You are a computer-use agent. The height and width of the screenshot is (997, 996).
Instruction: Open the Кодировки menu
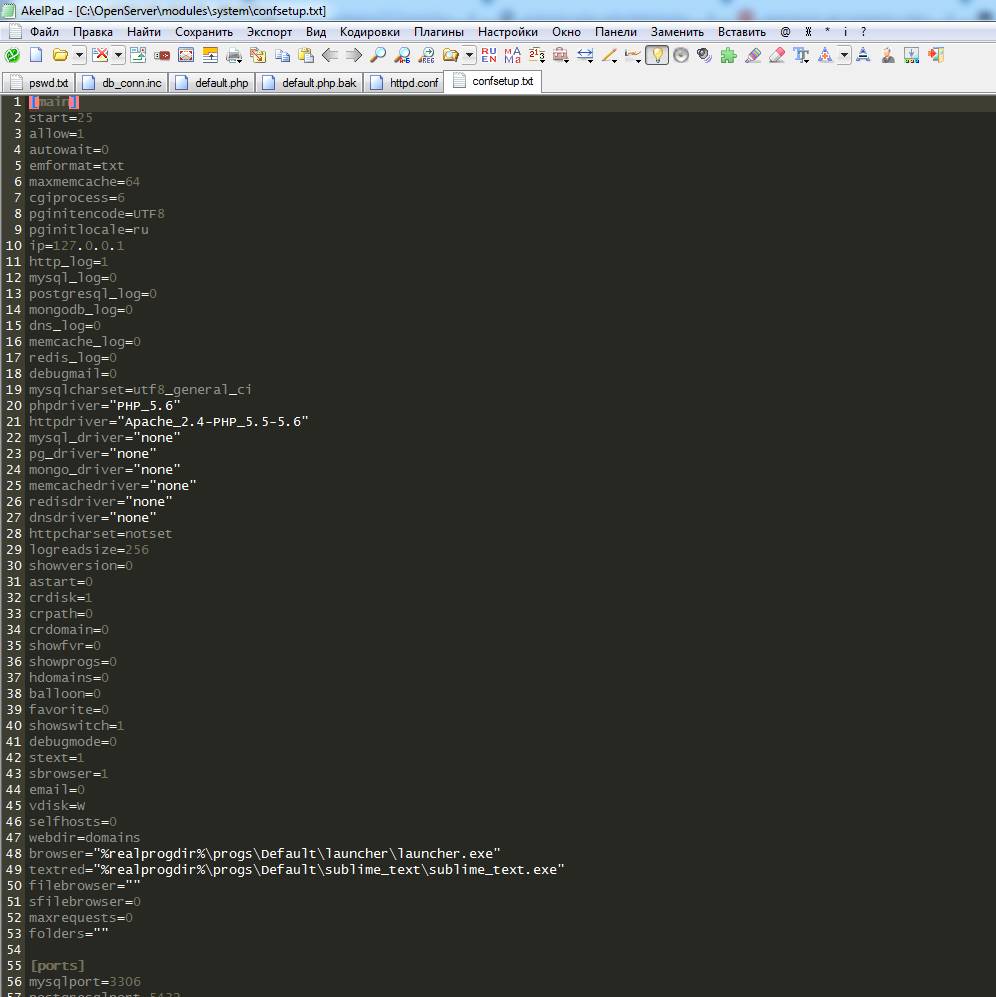369,32
